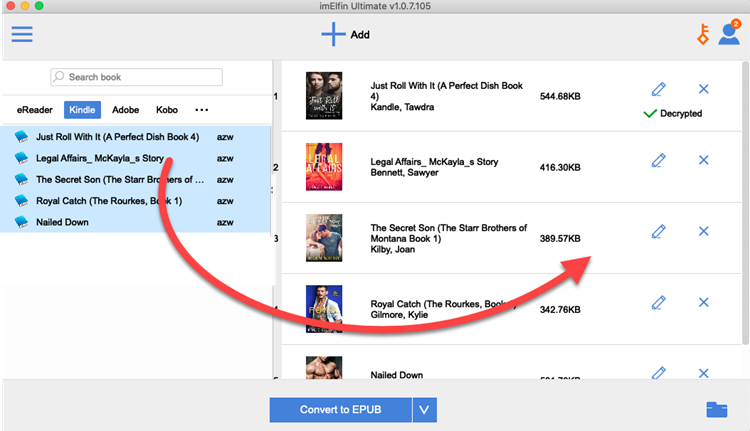Click book icon beside Just Roll With It
Viewport: 750px width, 431px height.
coord(21,137)
